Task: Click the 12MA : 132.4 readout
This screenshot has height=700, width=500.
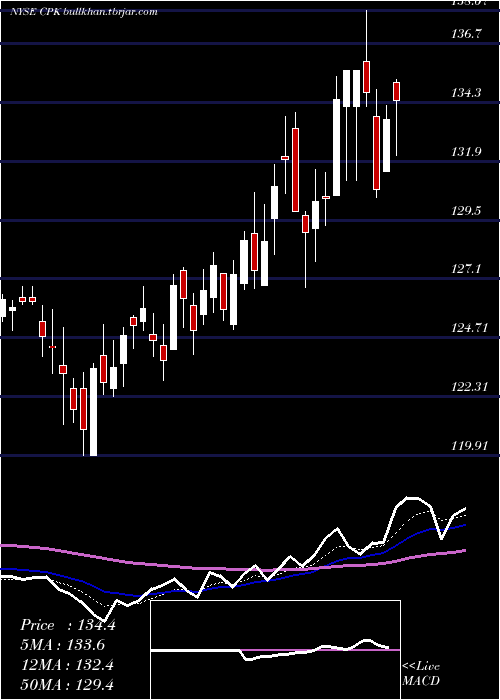Action: [67, 665]
